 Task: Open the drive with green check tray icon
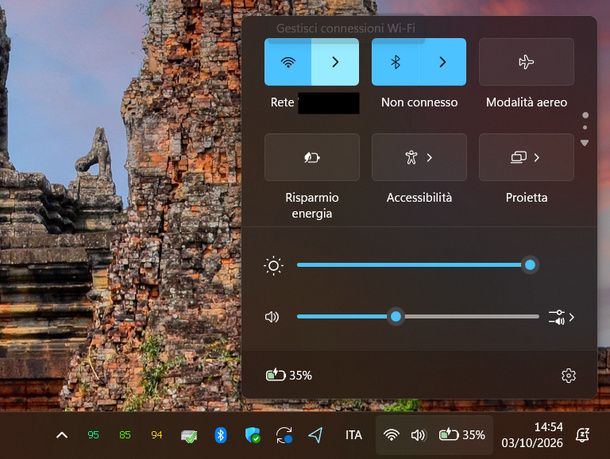(x=189, y=436)
